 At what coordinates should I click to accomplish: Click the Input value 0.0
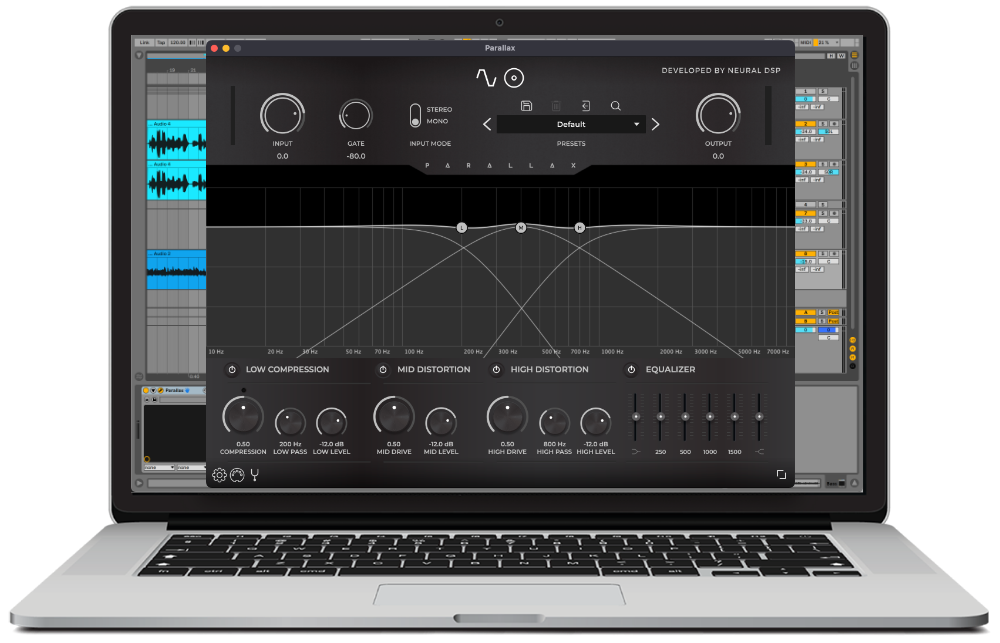283,156
